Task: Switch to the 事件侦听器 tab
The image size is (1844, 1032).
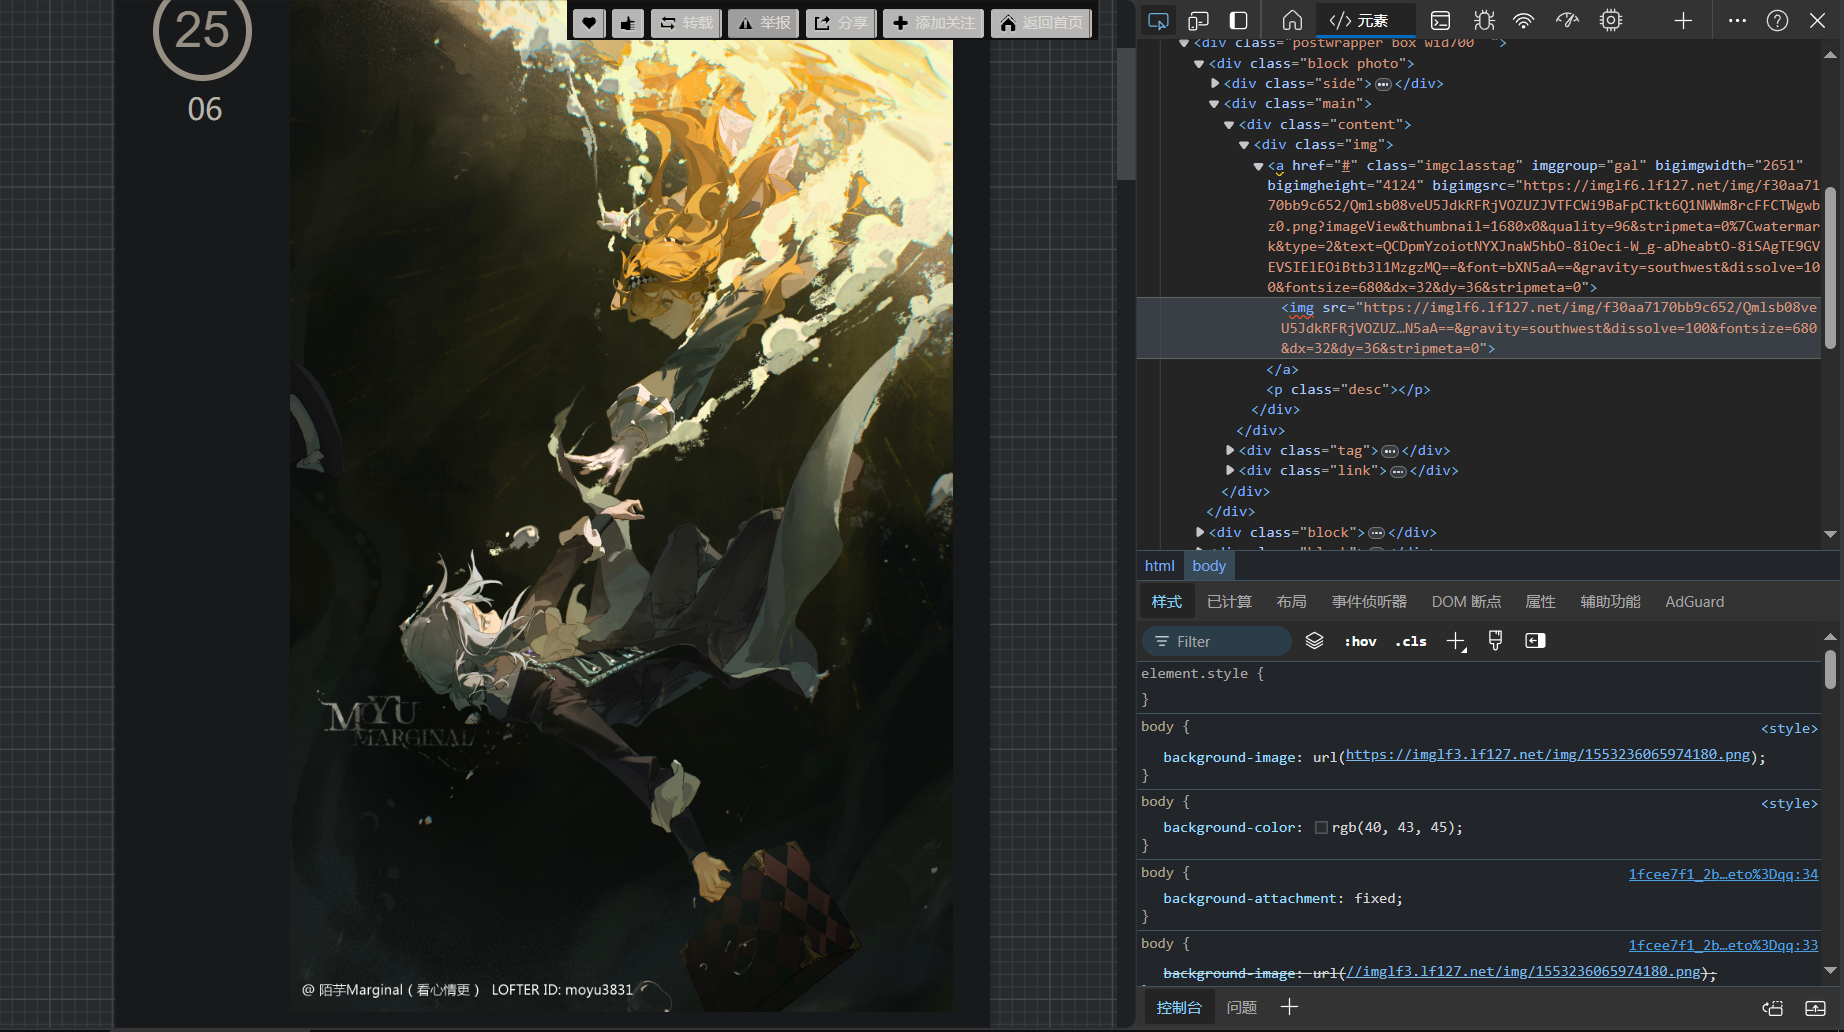Action: tap(1369, 602)
